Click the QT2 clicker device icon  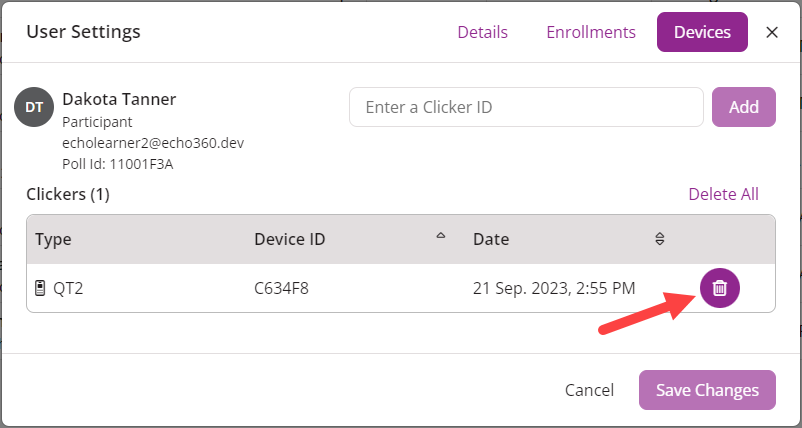click(40, 289)
